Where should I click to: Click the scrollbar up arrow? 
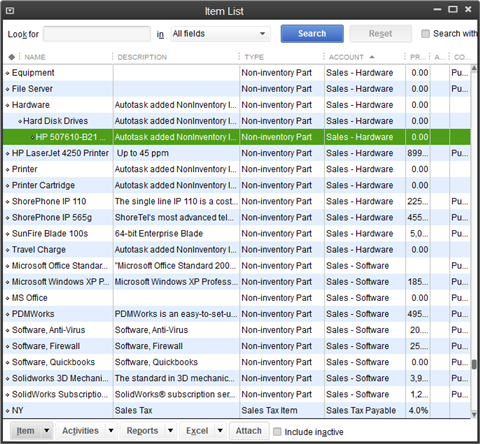pyautogui.click(x=474, y=68)
